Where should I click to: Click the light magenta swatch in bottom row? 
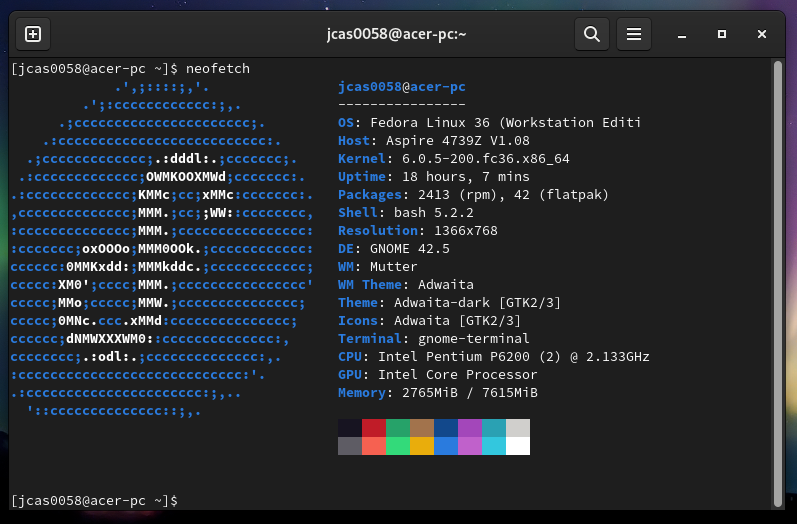click(x=470, y=446)
